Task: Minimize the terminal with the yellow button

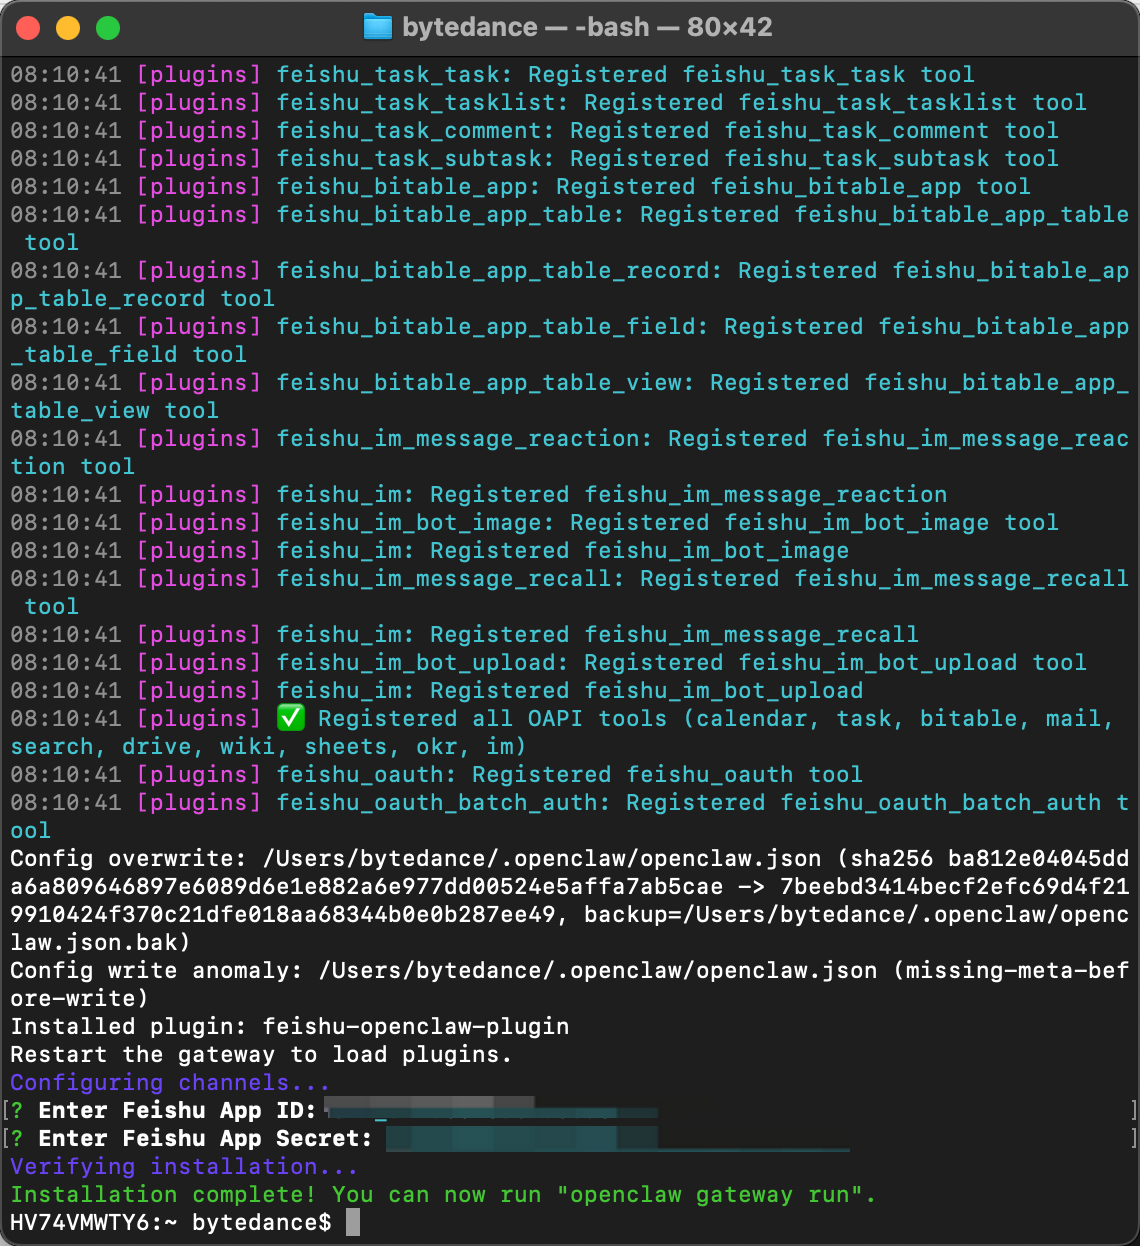Action: [68, 28]
